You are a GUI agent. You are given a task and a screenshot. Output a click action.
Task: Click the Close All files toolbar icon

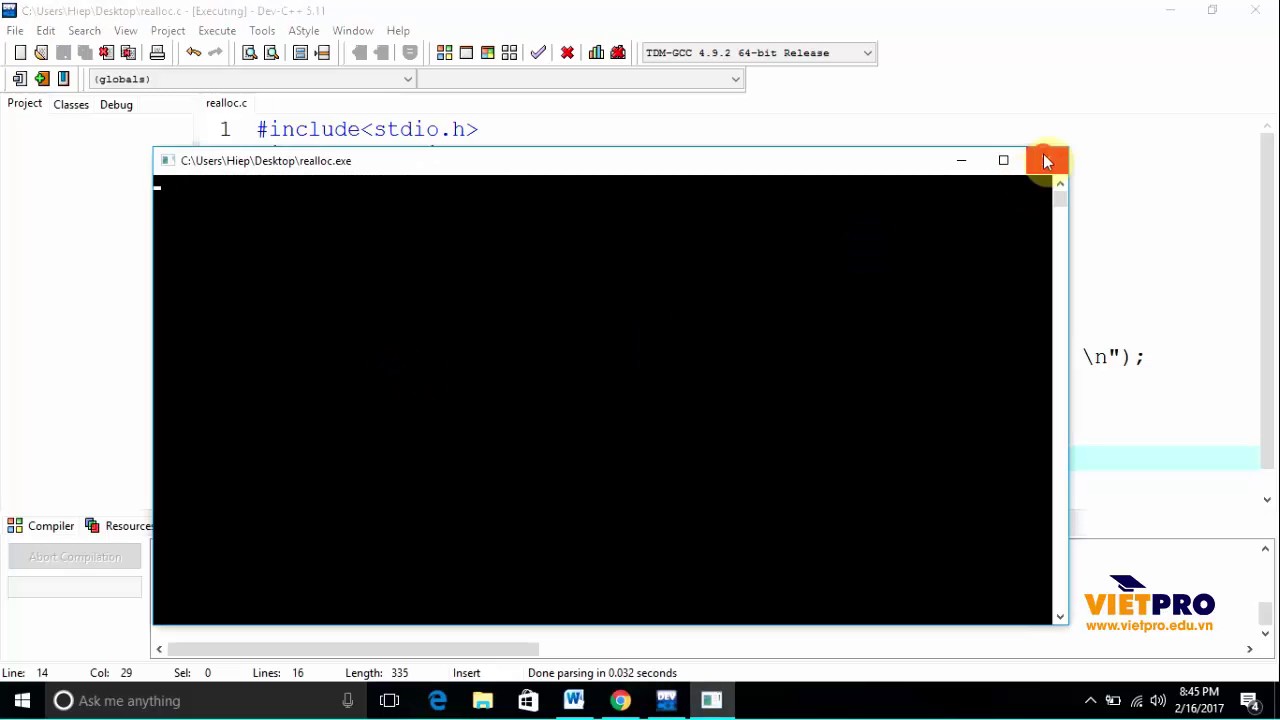coord(128,53)
